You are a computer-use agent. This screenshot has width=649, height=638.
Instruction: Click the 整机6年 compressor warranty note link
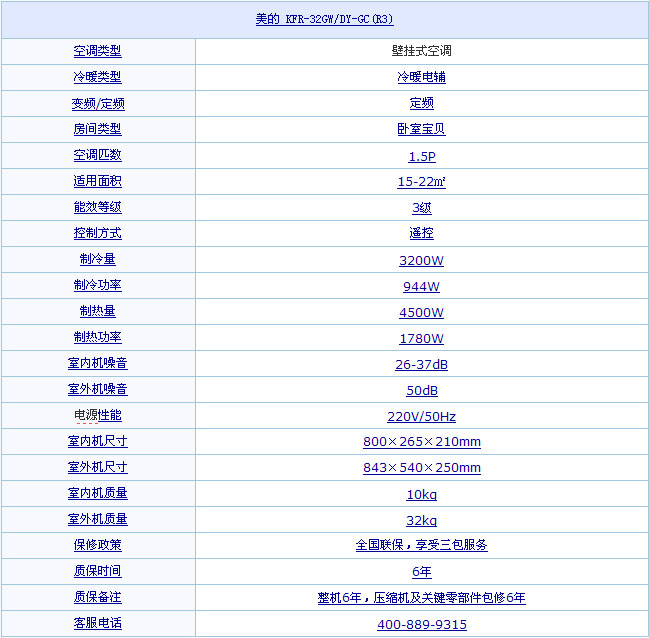[x=421, y=598]
